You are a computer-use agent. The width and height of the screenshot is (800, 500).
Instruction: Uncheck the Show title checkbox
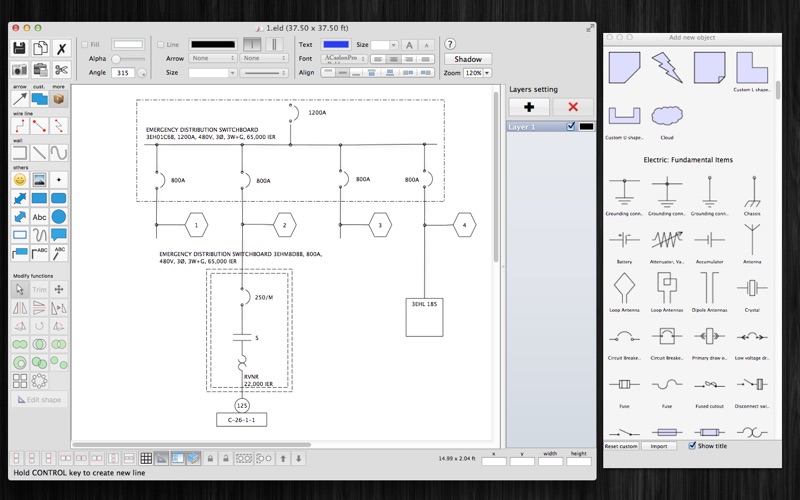coord(693,446)
